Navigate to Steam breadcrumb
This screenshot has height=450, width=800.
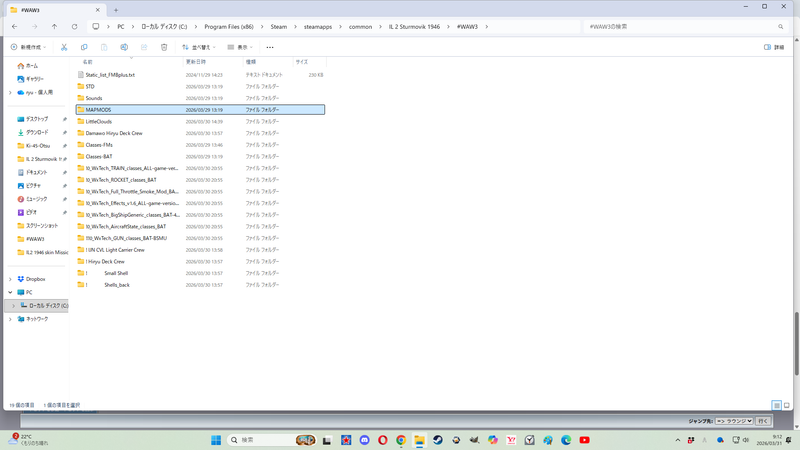tap(279, 27)
